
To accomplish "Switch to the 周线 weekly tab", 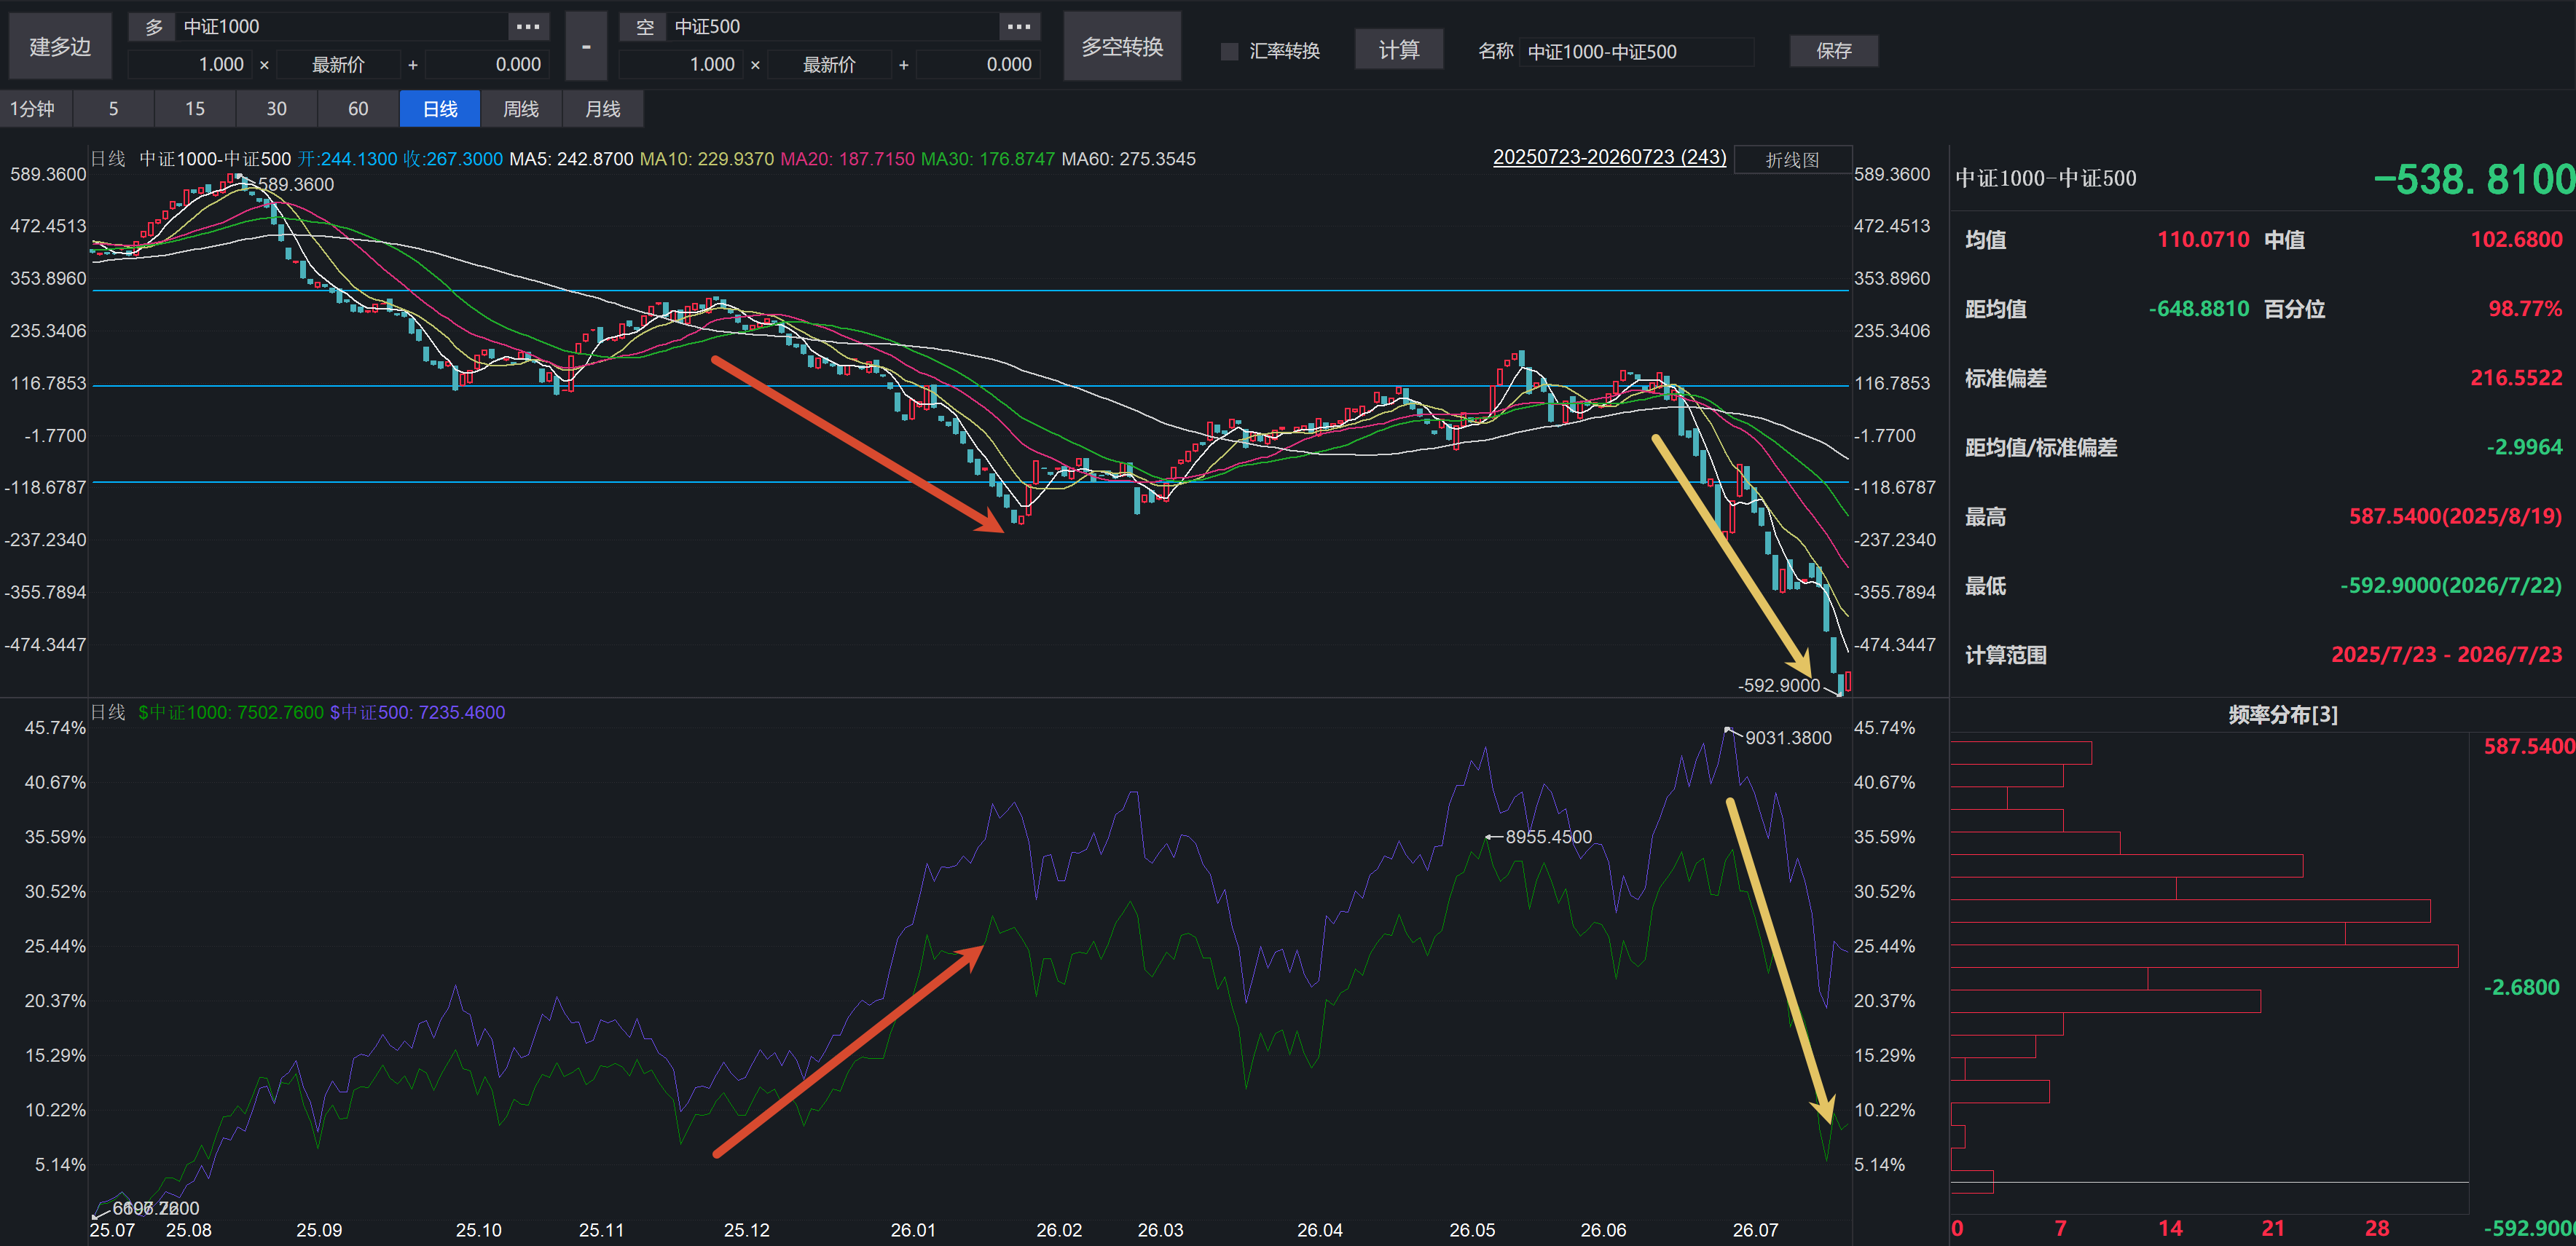I will point(521,109).
